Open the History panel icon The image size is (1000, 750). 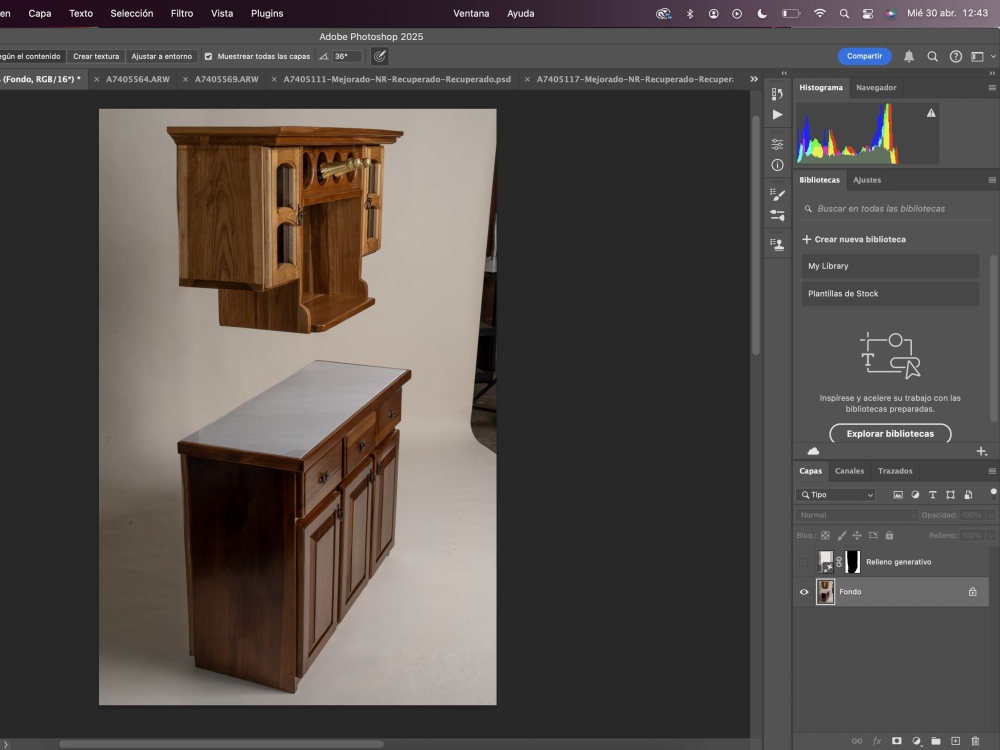click(777, 94)
